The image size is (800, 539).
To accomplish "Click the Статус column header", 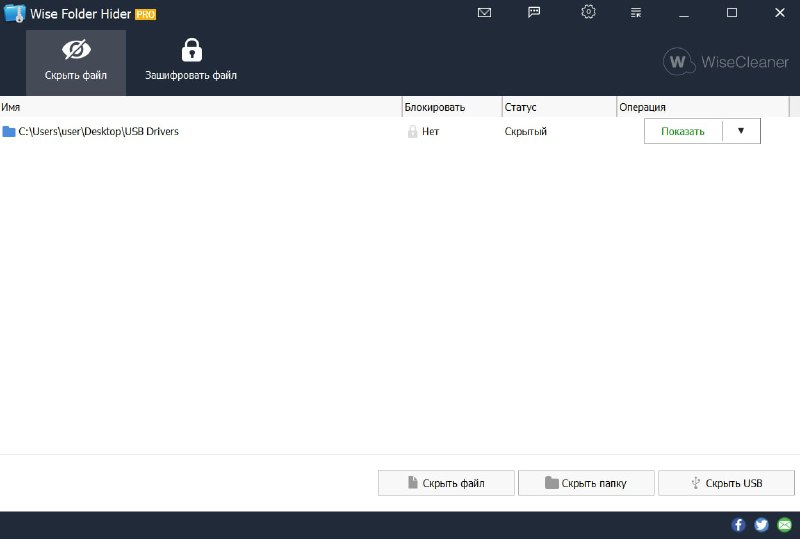I will coord(559,107).
